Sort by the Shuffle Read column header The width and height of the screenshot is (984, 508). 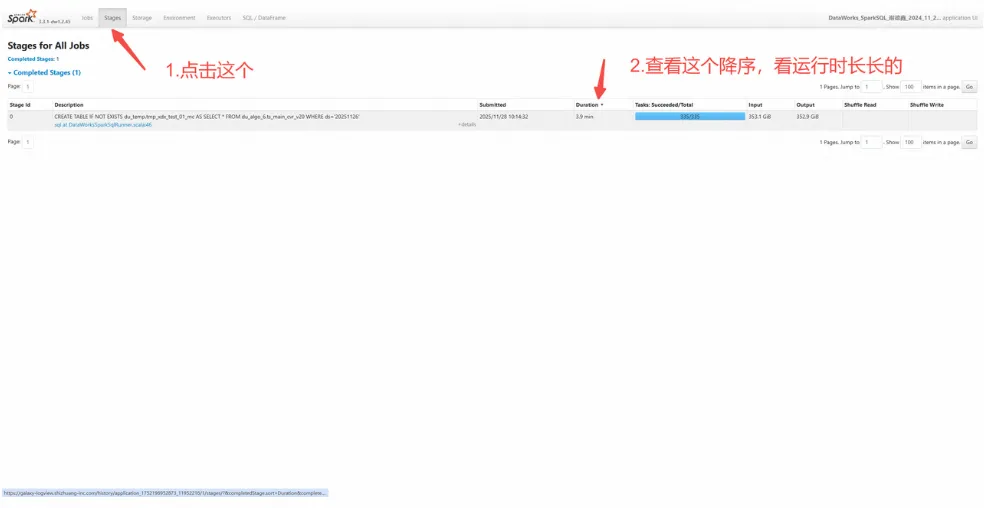pos(860,105)
